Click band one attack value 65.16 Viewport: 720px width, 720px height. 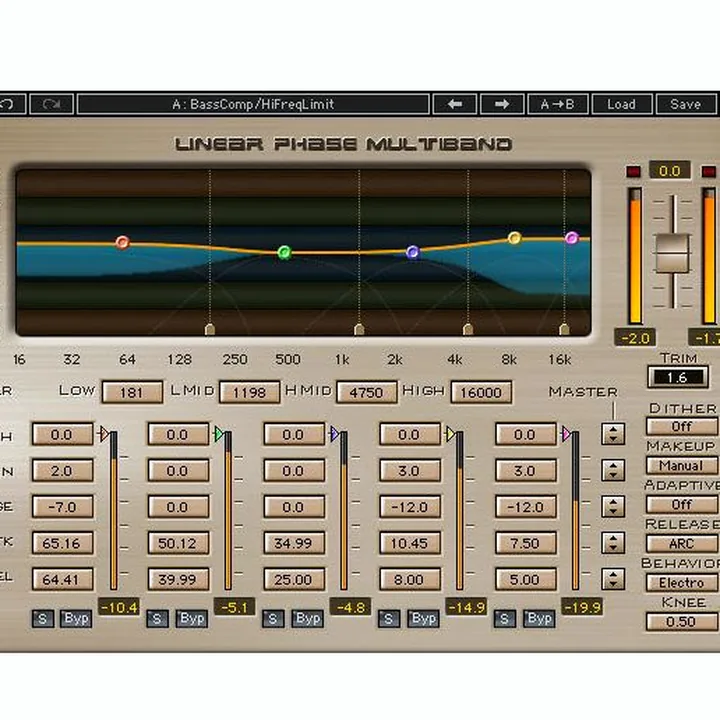coord(63,543)
